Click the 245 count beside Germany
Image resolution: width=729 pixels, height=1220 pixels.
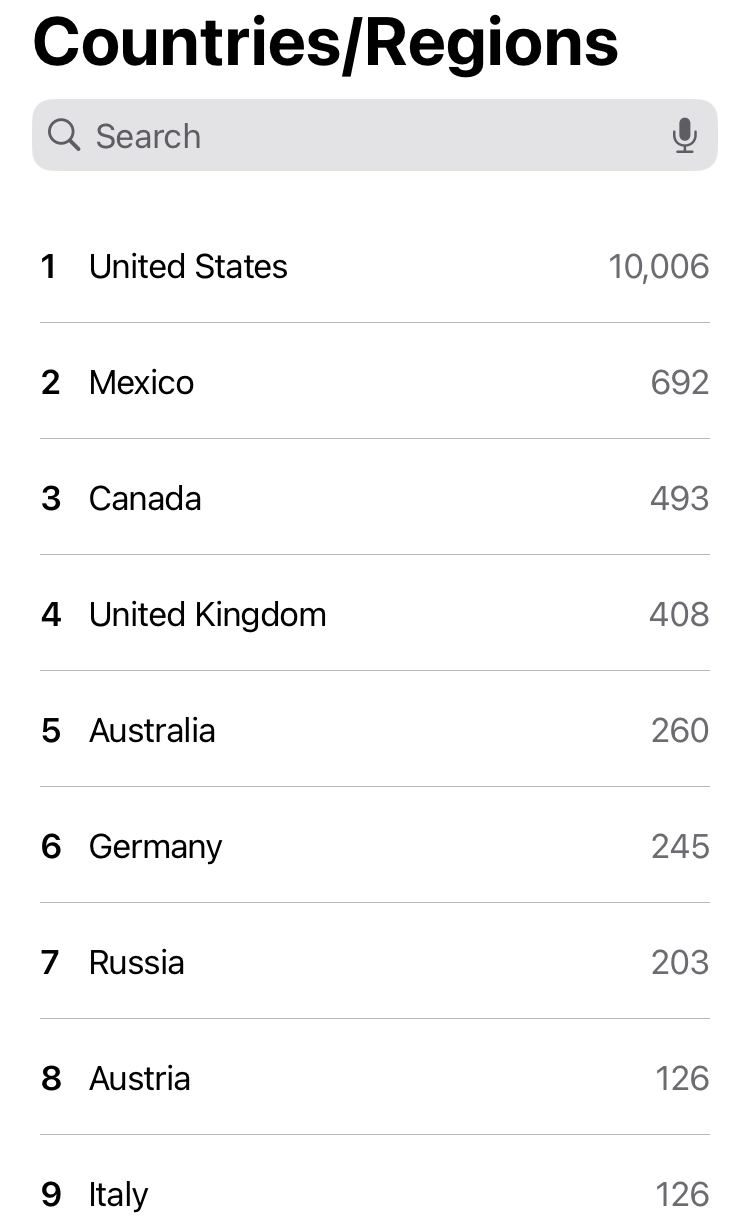679,847
